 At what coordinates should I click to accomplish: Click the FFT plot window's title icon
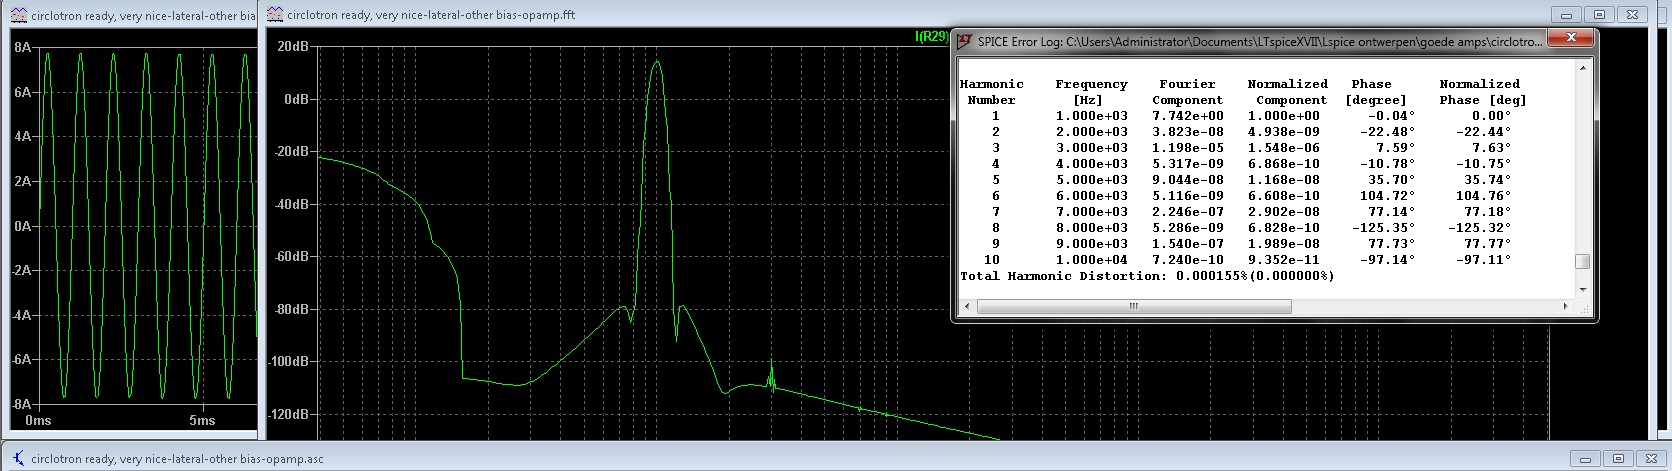coord(274,16)
